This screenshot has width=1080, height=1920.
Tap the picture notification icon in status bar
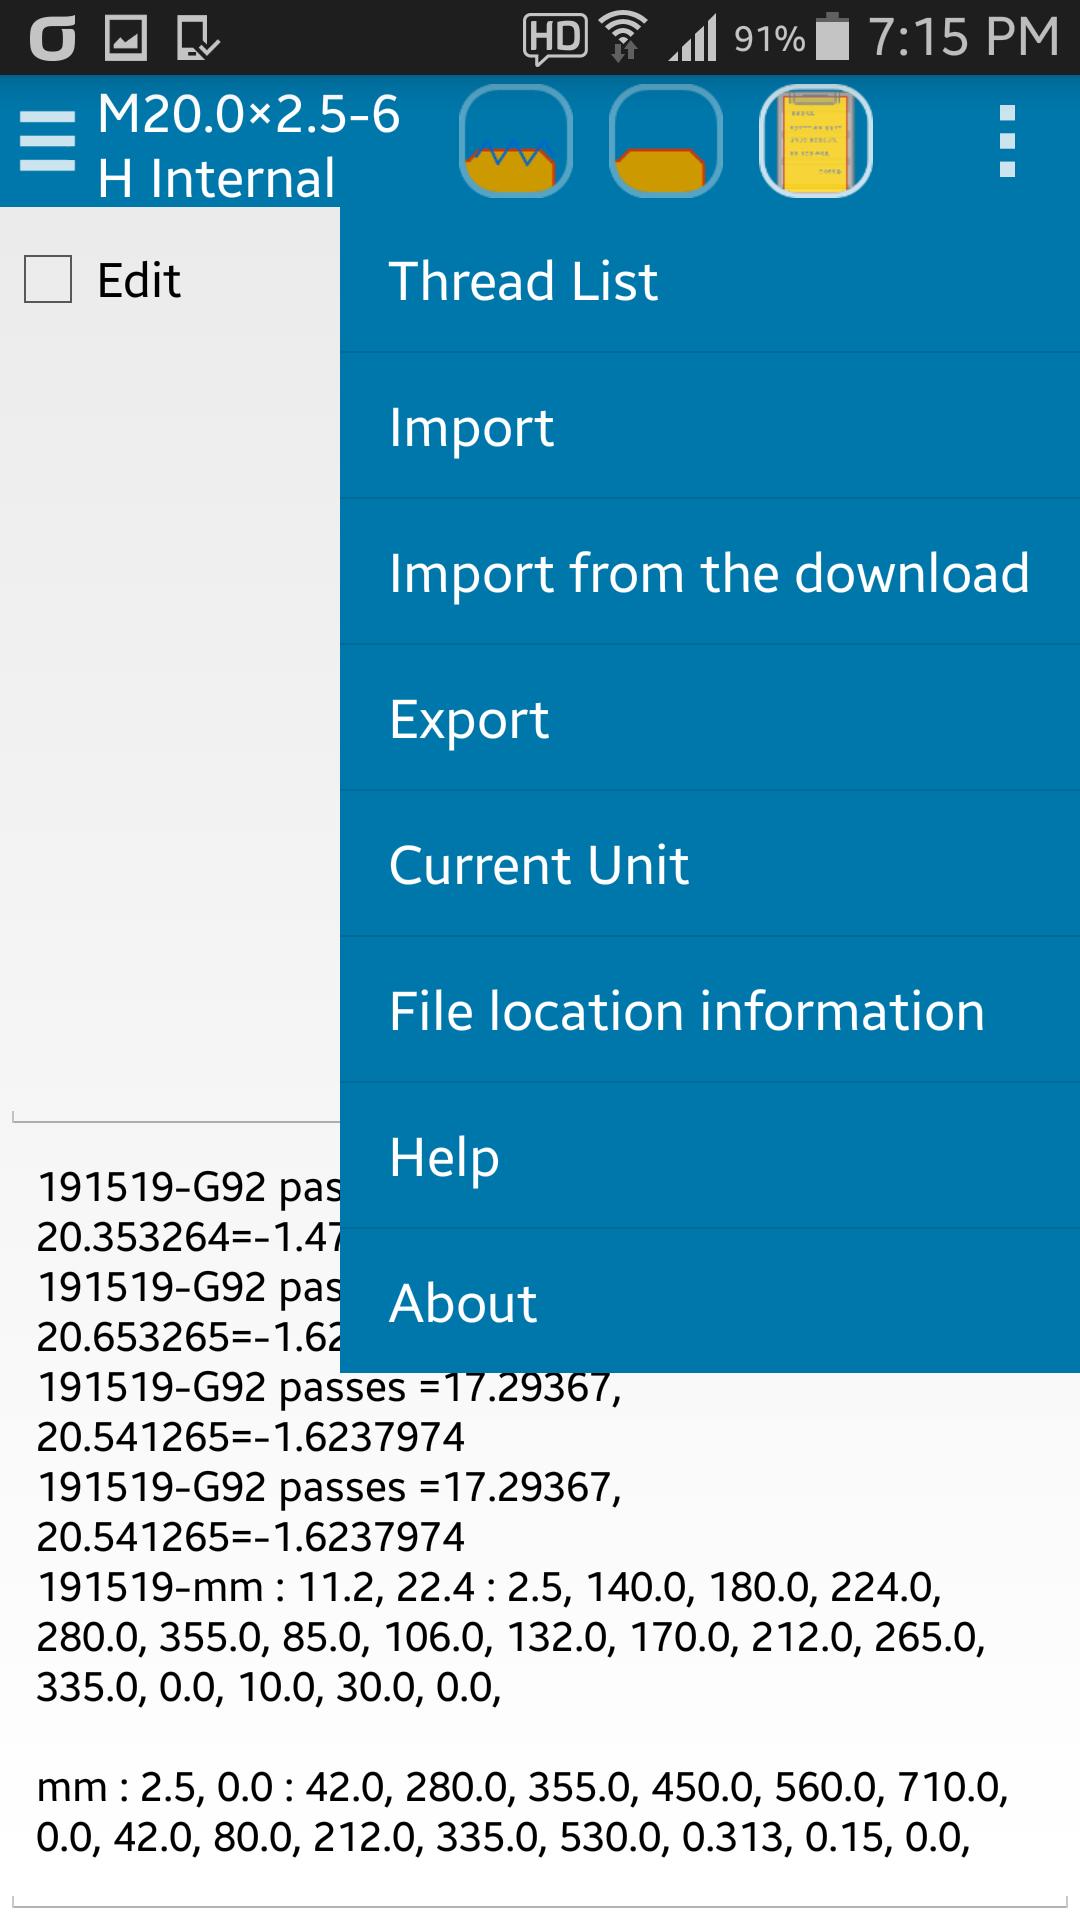click(126, 39)
